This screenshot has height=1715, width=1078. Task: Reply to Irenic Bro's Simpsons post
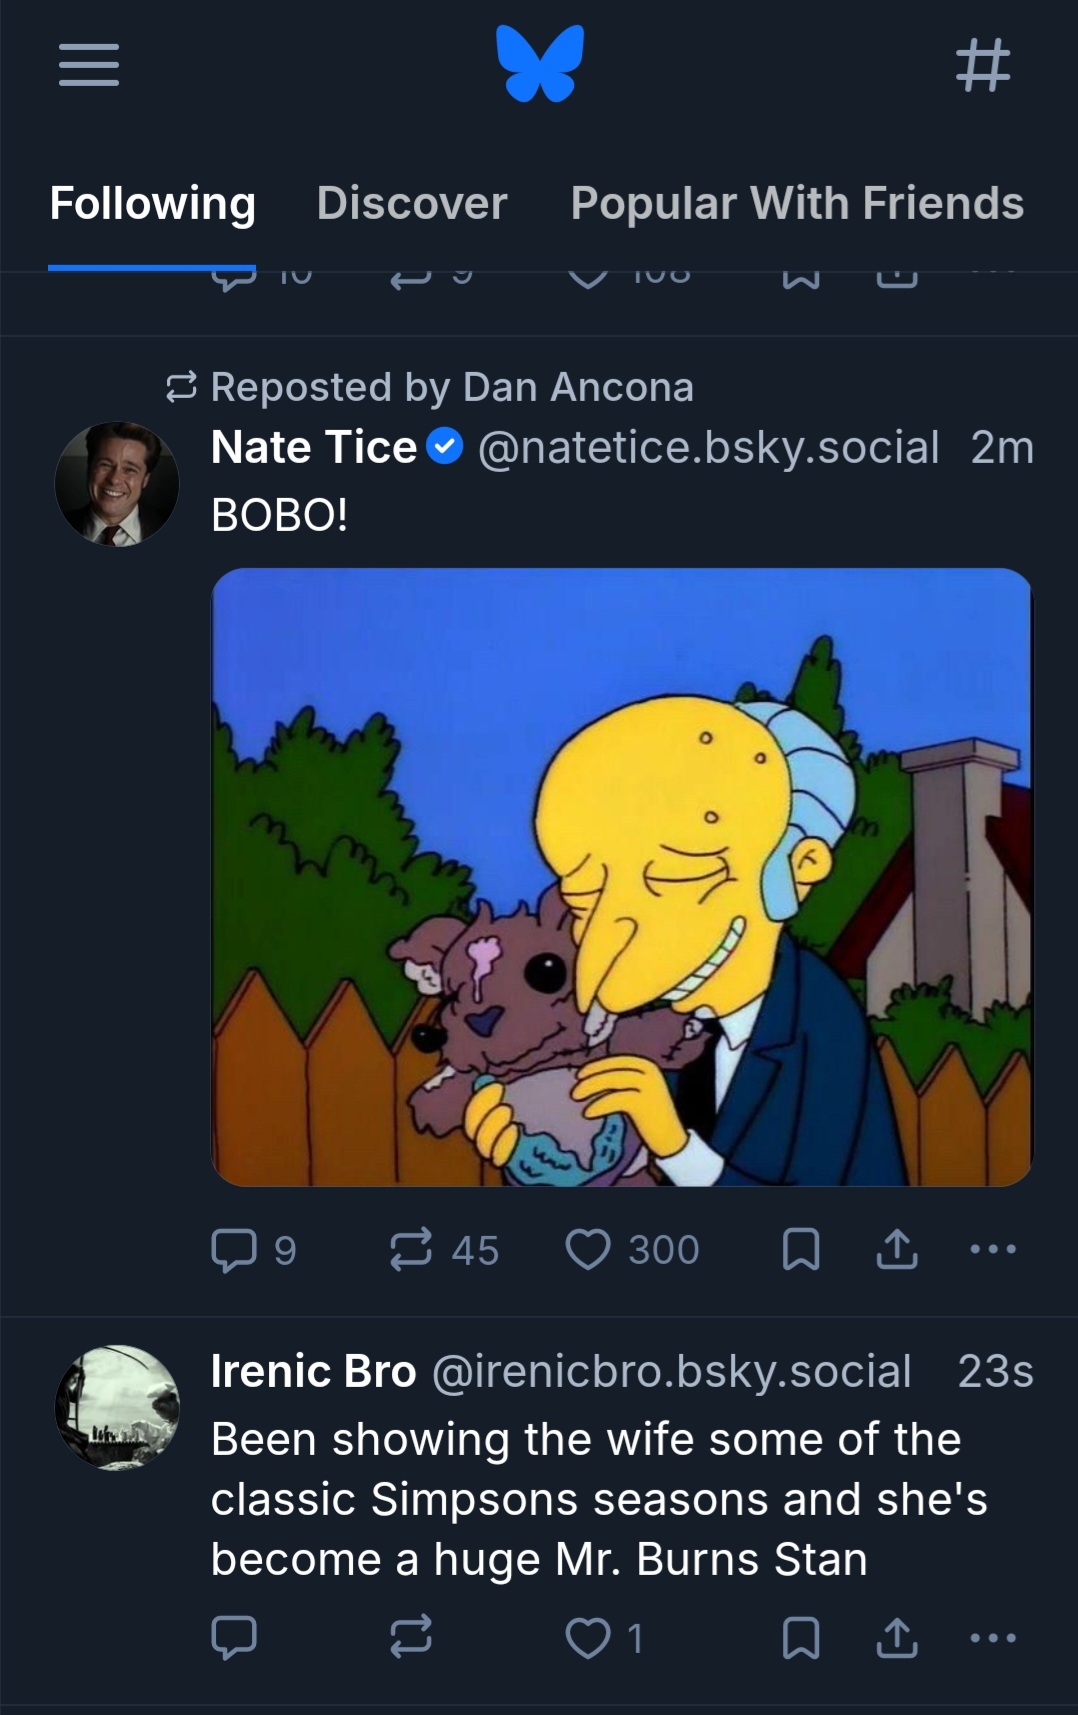point(234,1637)
